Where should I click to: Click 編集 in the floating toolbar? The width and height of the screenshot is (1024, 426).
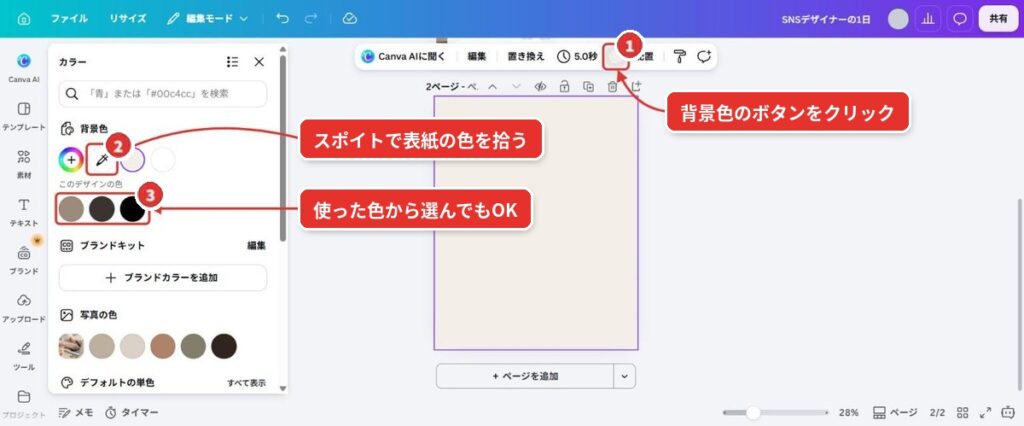point(477,57)
